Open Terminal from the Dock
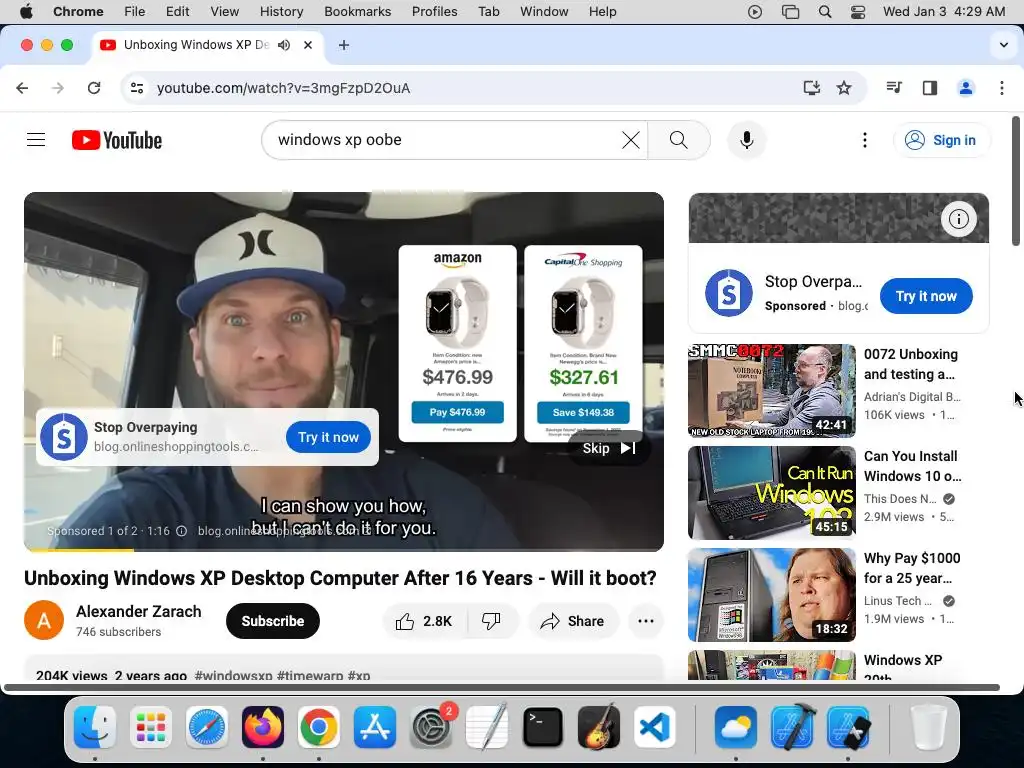 click(x=543, y=727)
